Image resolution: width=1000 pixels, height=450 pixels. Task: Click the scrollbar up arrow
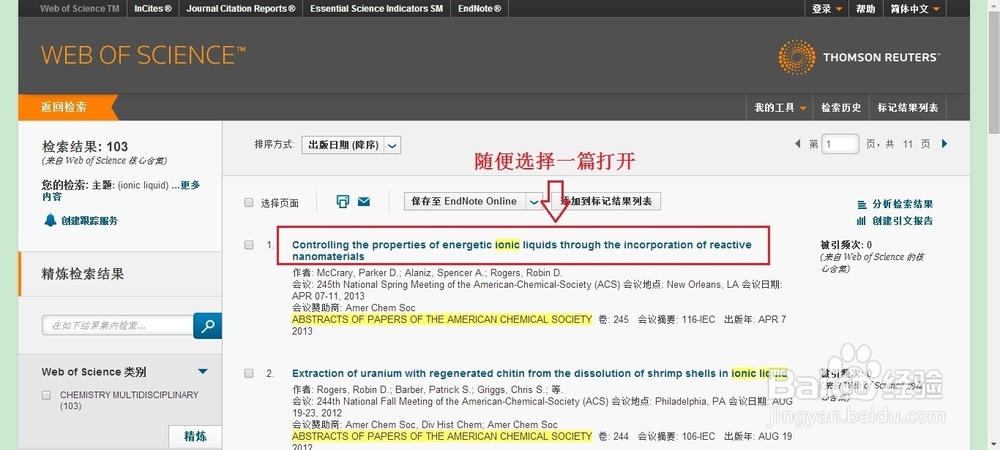click(994, 4)
